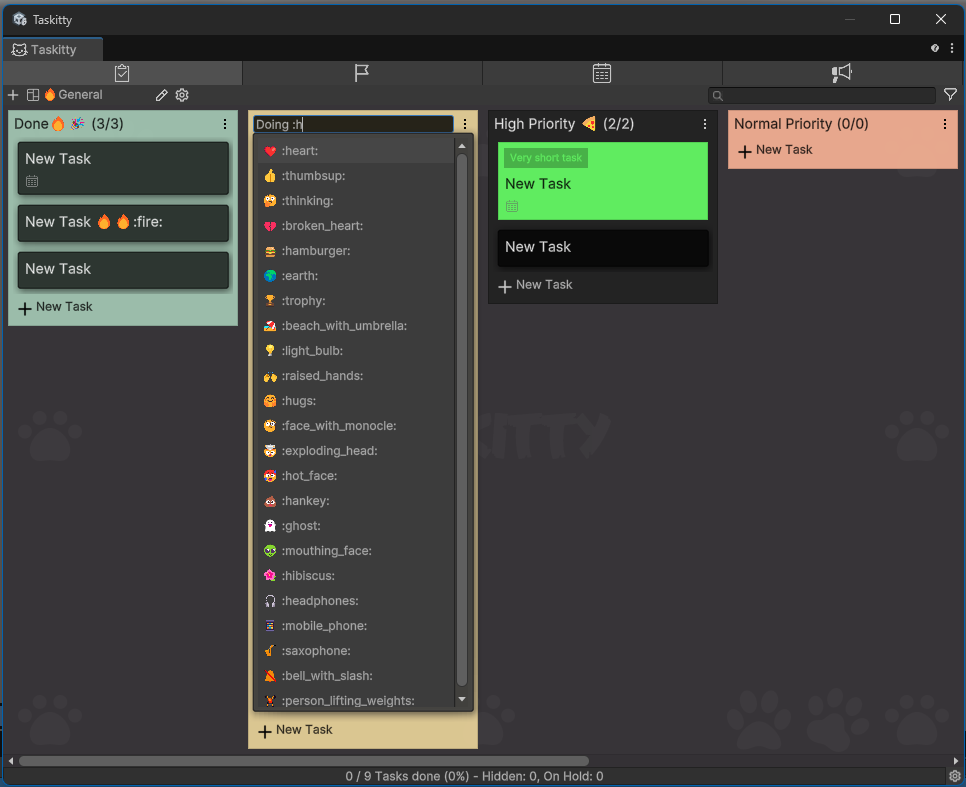Add New Task in Doing column
This screenshot has width=966, height=787.
(296, 730)
